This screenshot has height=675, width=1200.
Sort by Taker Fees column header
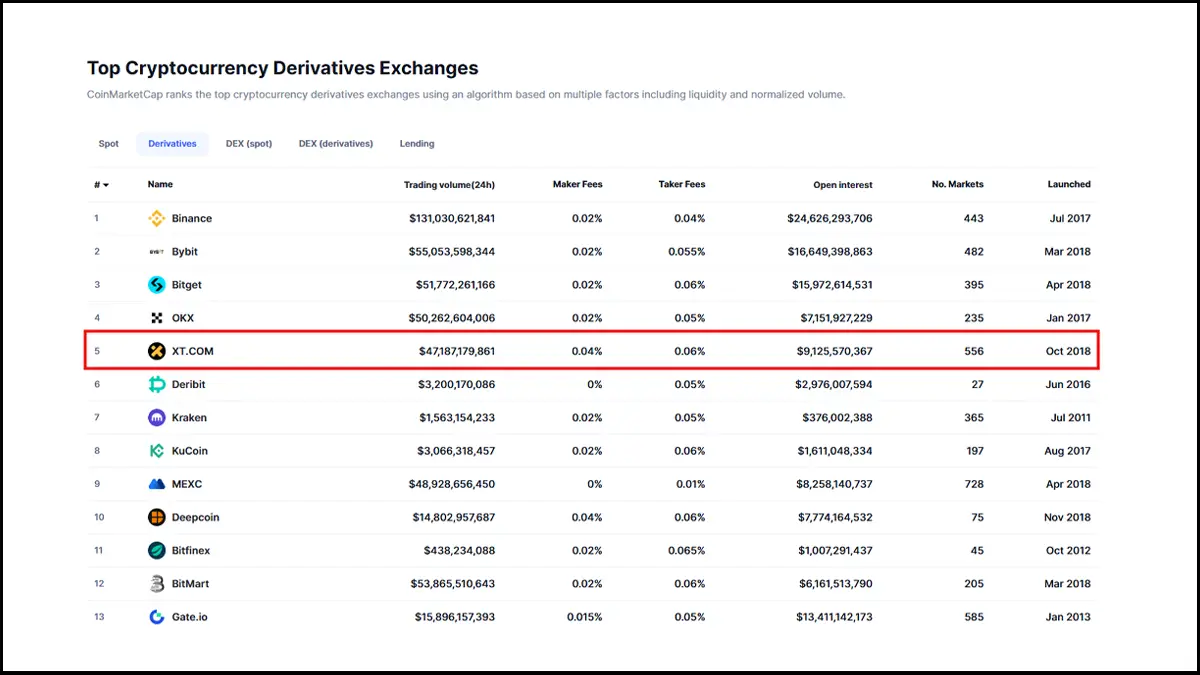[682, 185]
